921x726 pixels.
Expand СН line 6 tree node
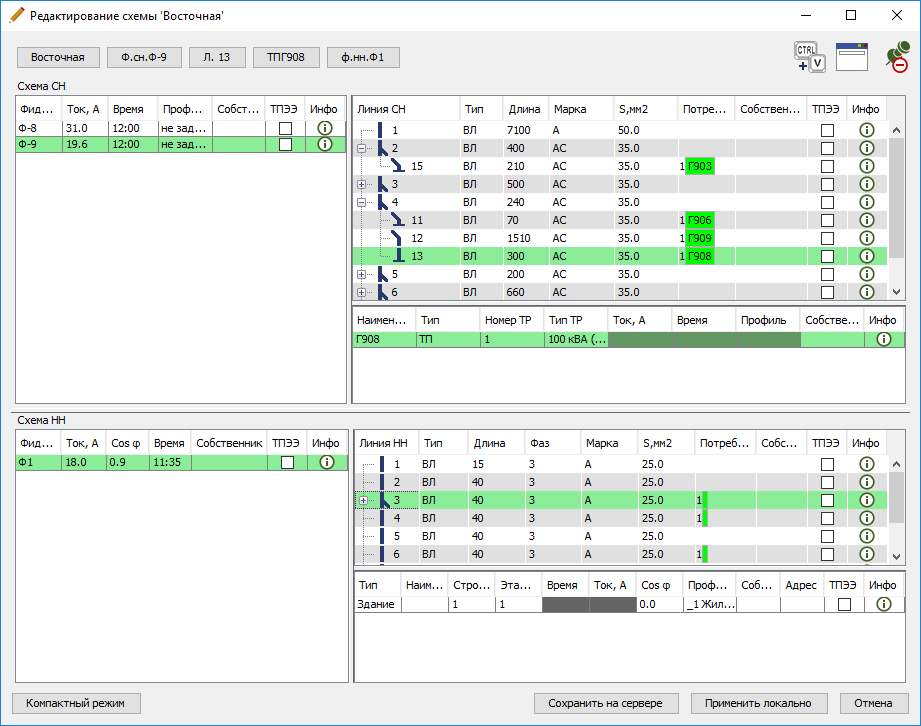click(361, 292)
